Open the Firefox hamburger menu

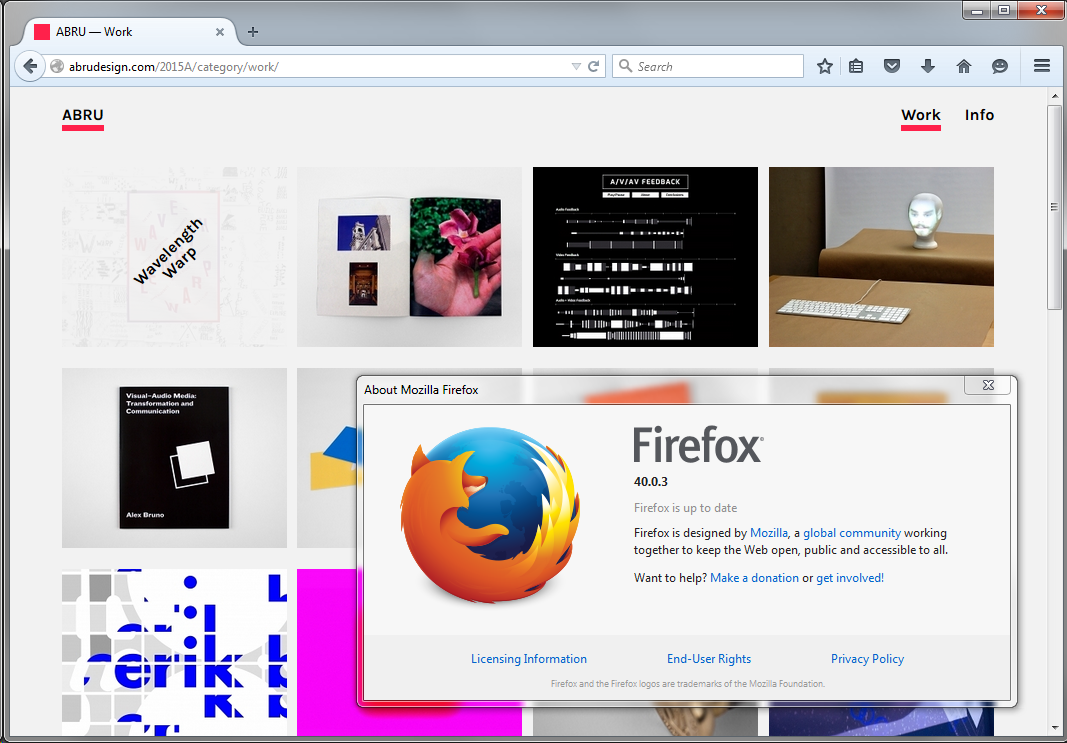[1041, 65]
